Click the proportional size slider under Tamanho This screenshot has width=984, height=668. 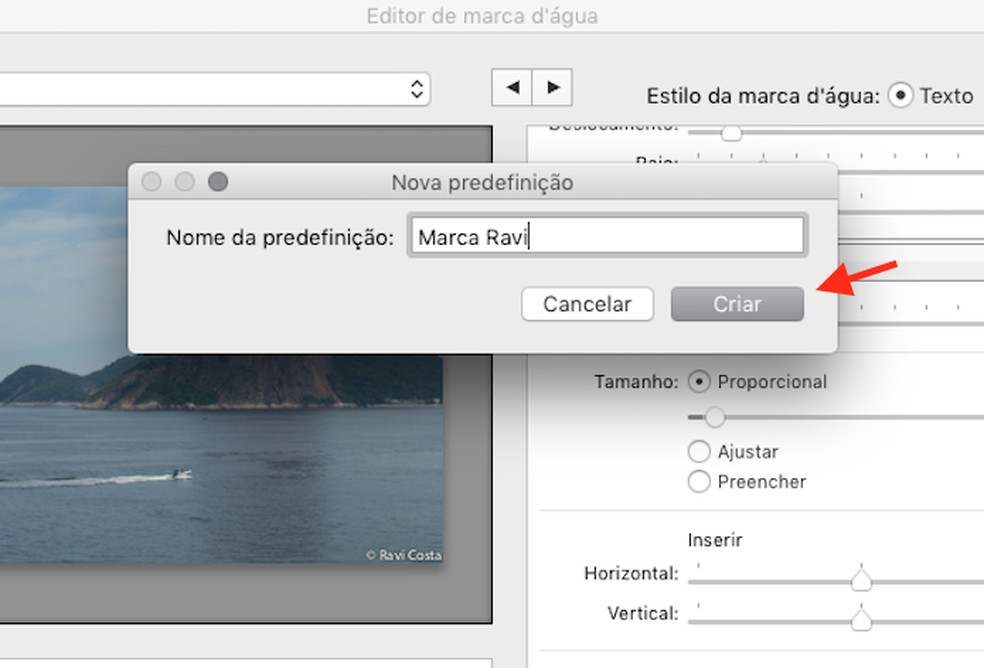[x=714, y=417]
